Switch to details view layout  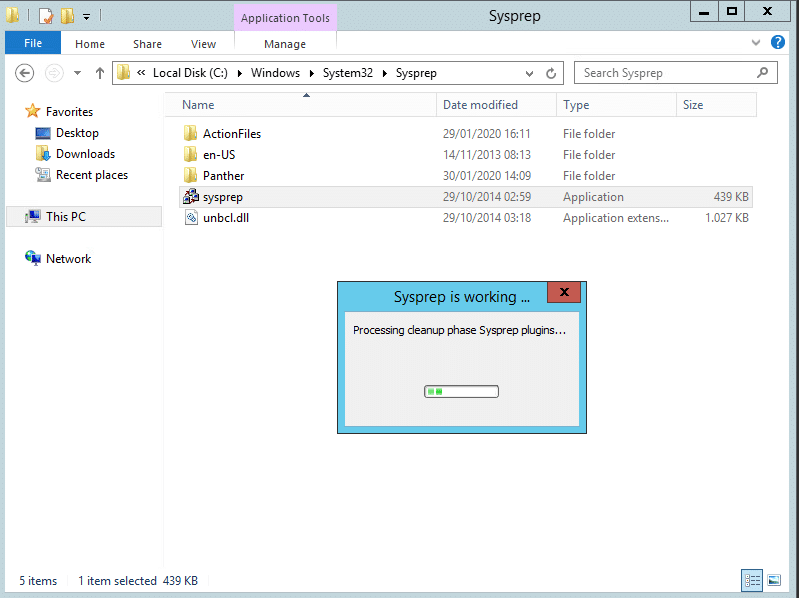pos(751,580)
